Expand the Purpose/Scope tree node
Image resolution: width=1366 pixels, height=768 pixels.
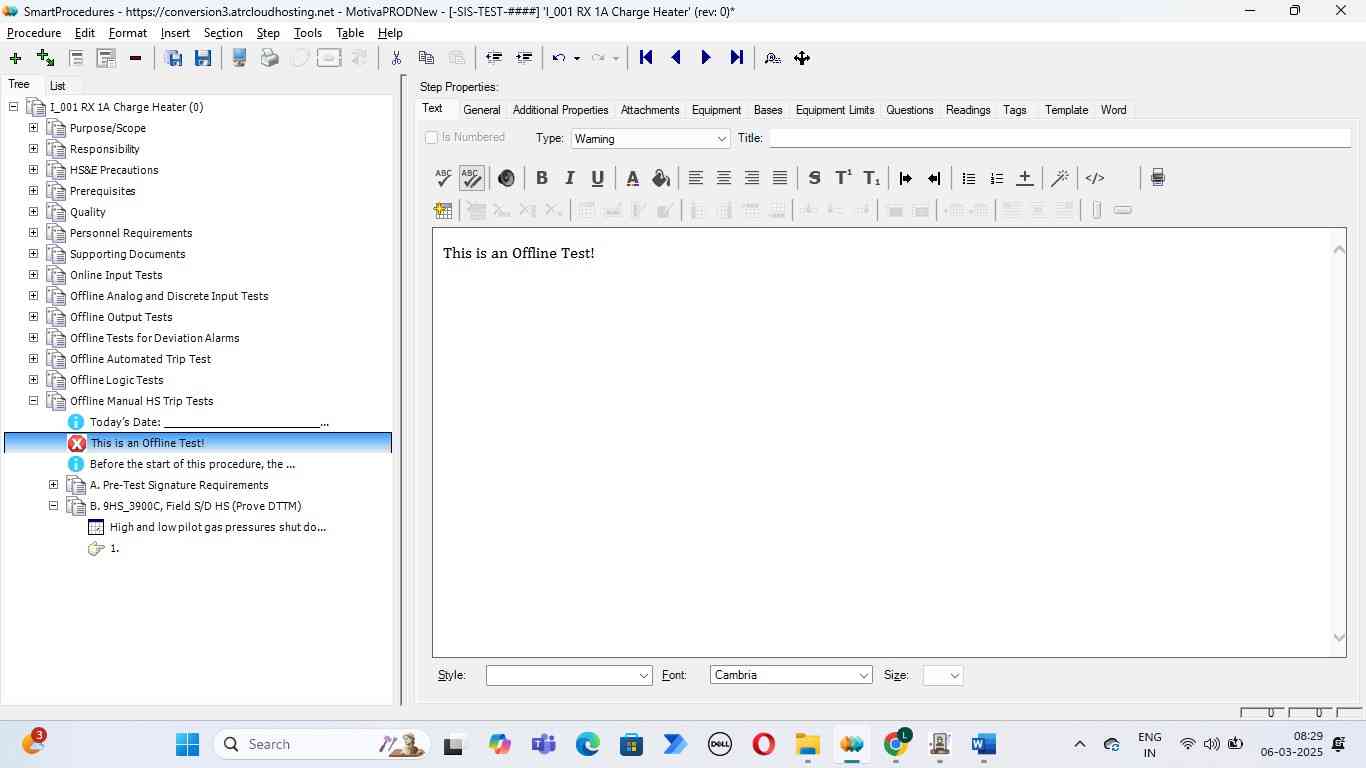33,128
